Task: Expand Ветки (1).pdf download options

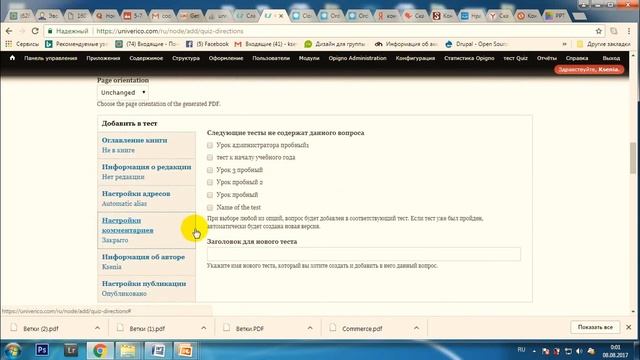Action: 204,328
